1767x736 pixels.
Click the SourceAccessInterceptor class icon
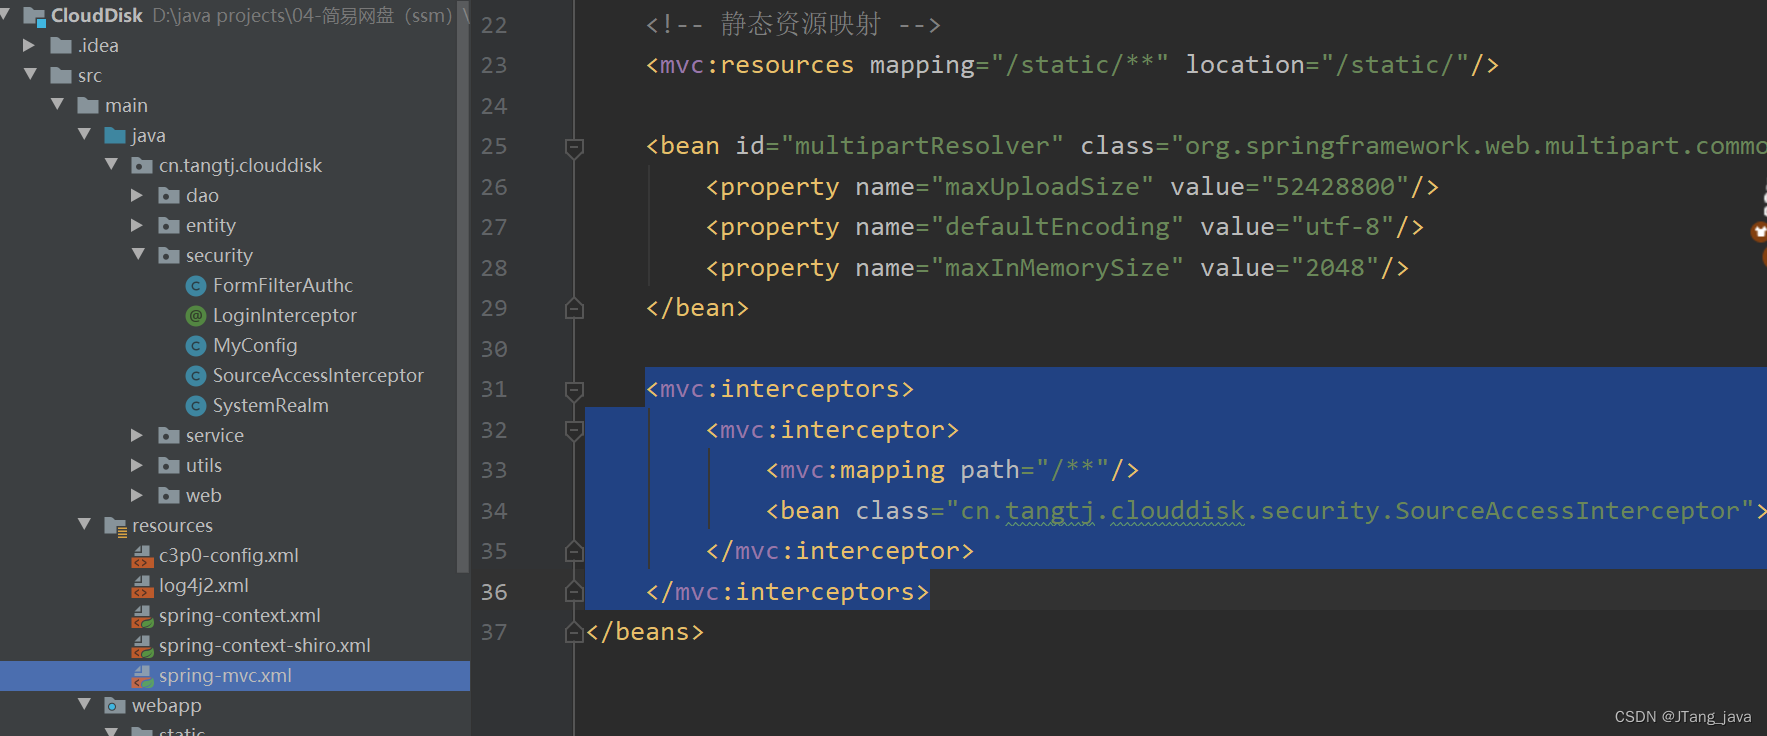196,376
